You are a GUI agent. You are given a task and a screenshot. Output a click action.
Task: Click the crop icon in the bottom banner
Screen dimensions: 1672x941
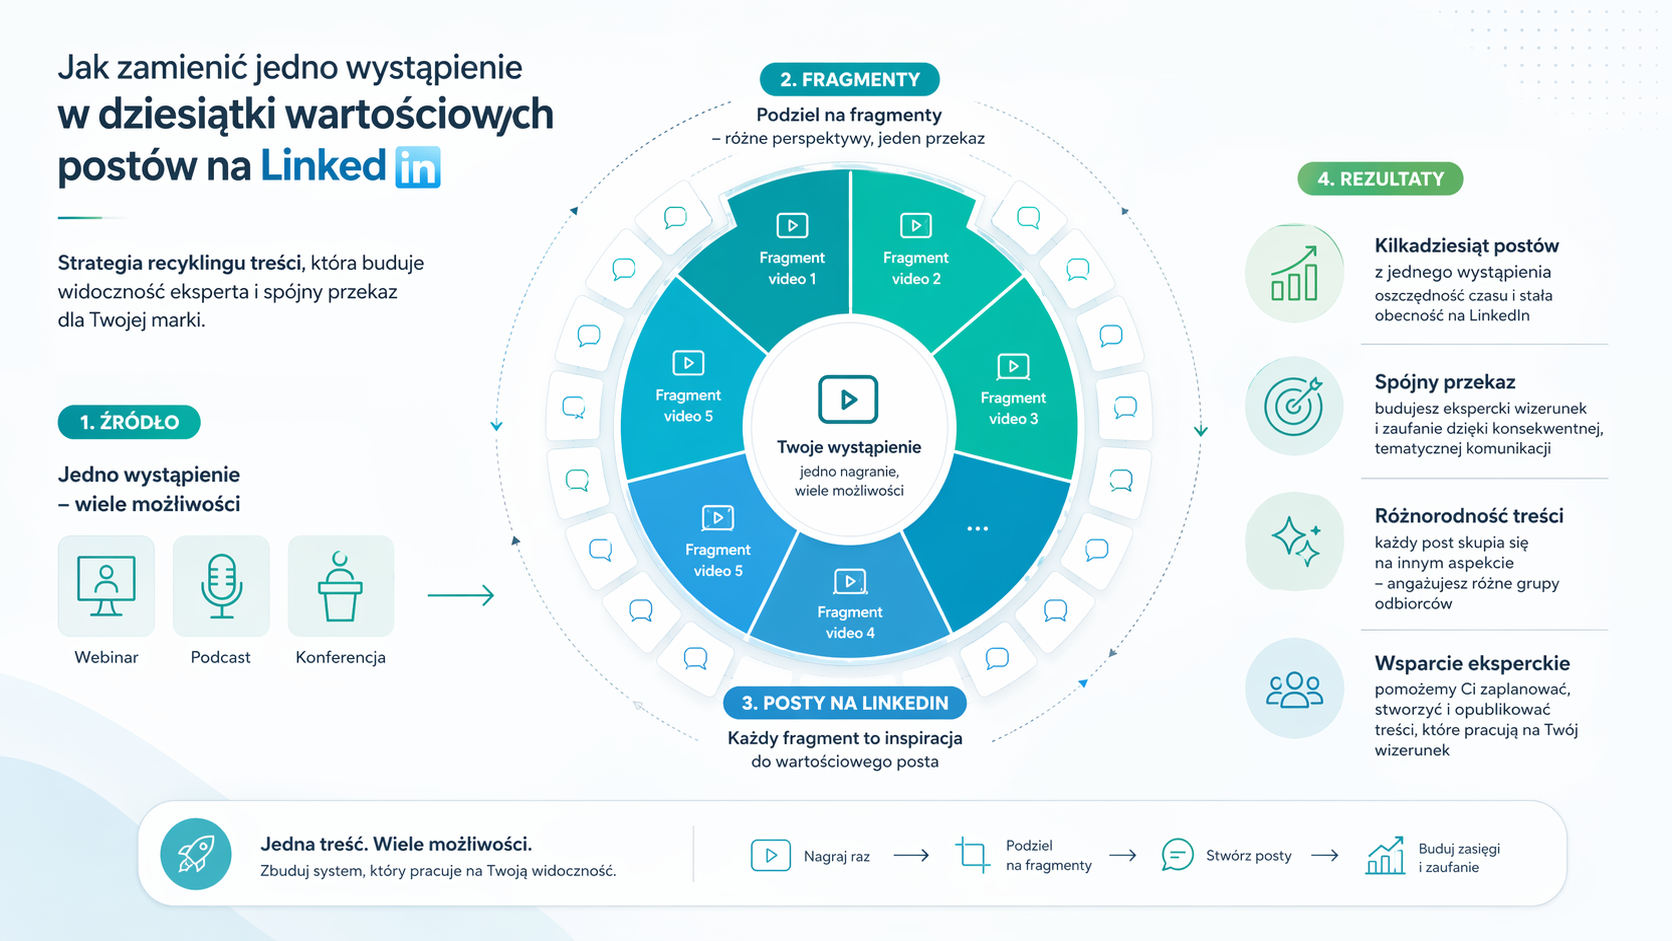pos(972,855)
